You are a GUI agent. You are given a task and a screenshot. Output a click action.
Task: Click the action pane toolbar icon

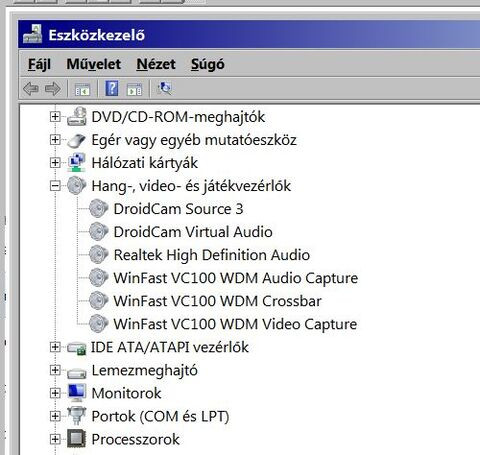[134, 90]
